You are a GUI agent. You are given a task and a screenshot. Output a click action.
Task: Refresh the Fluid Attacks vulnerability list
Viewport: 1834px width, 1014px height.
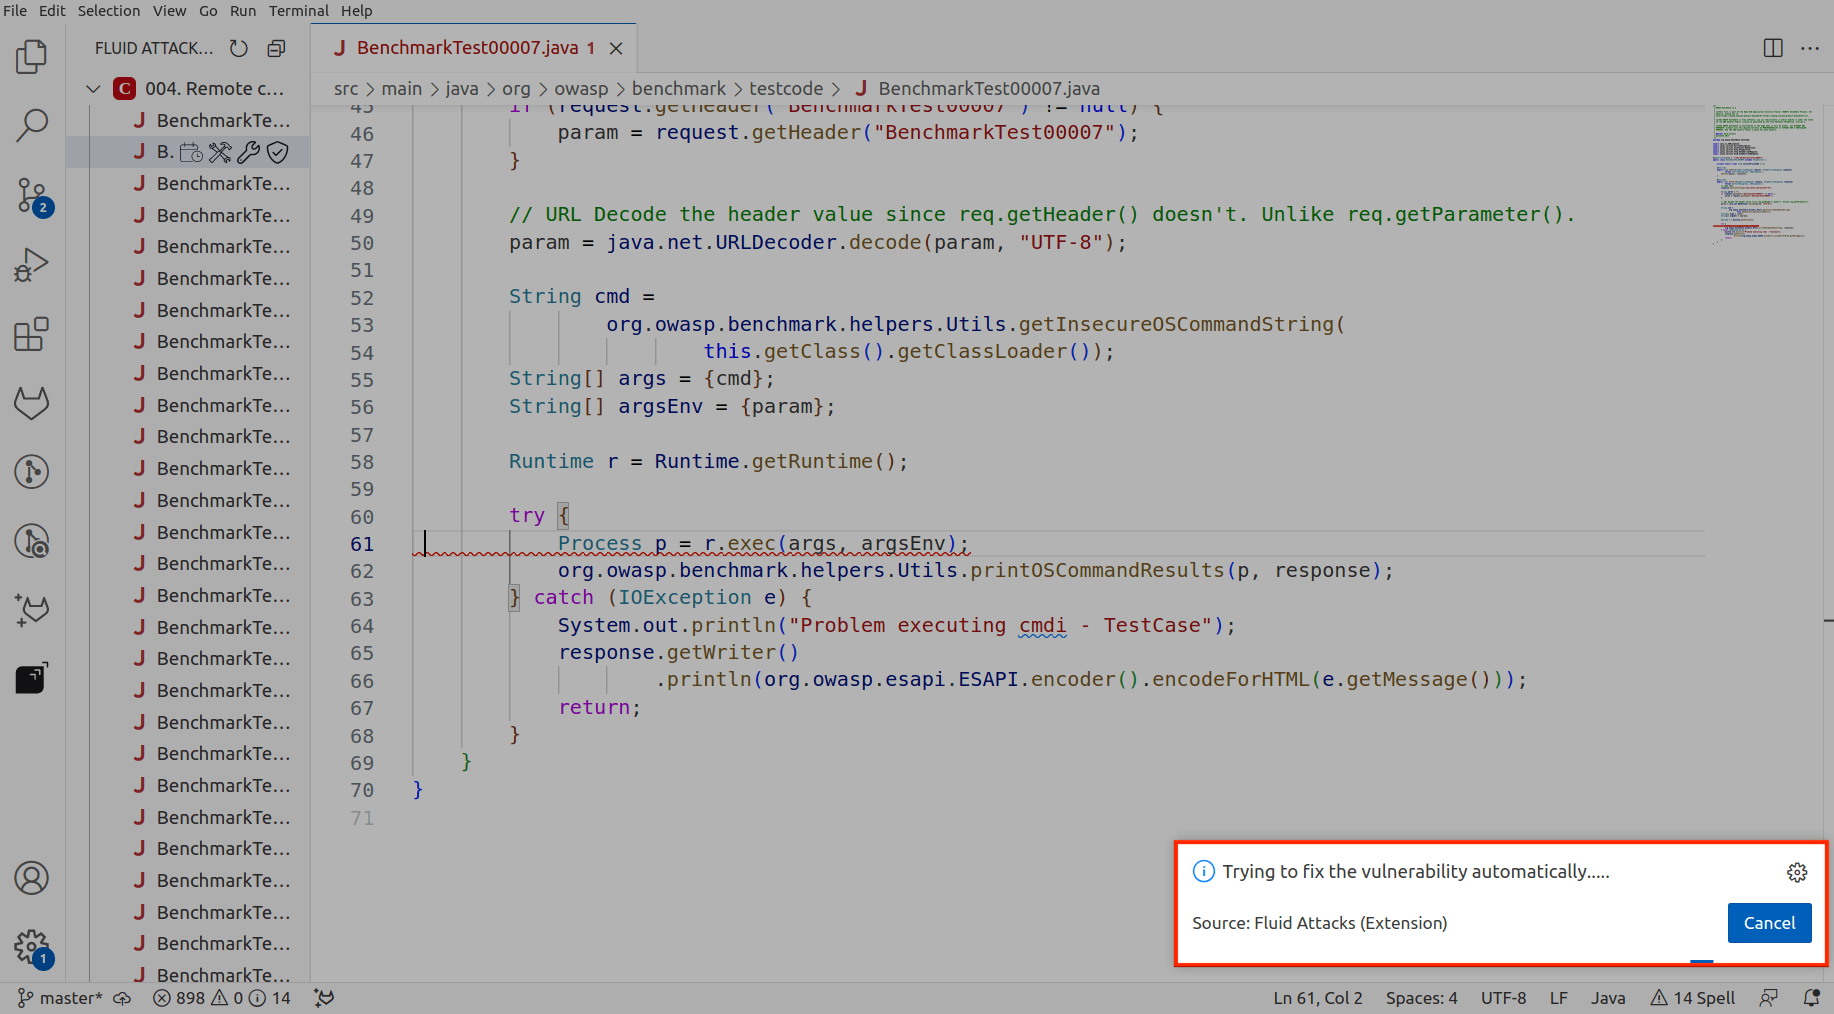pos(238,48)
